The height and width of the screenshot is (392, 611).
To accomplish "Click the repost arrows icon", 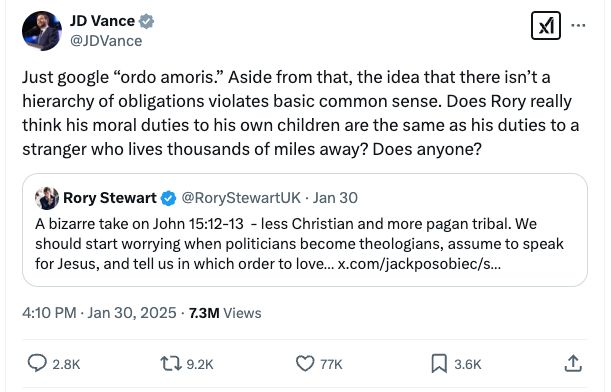I will (x=171, y=364).
